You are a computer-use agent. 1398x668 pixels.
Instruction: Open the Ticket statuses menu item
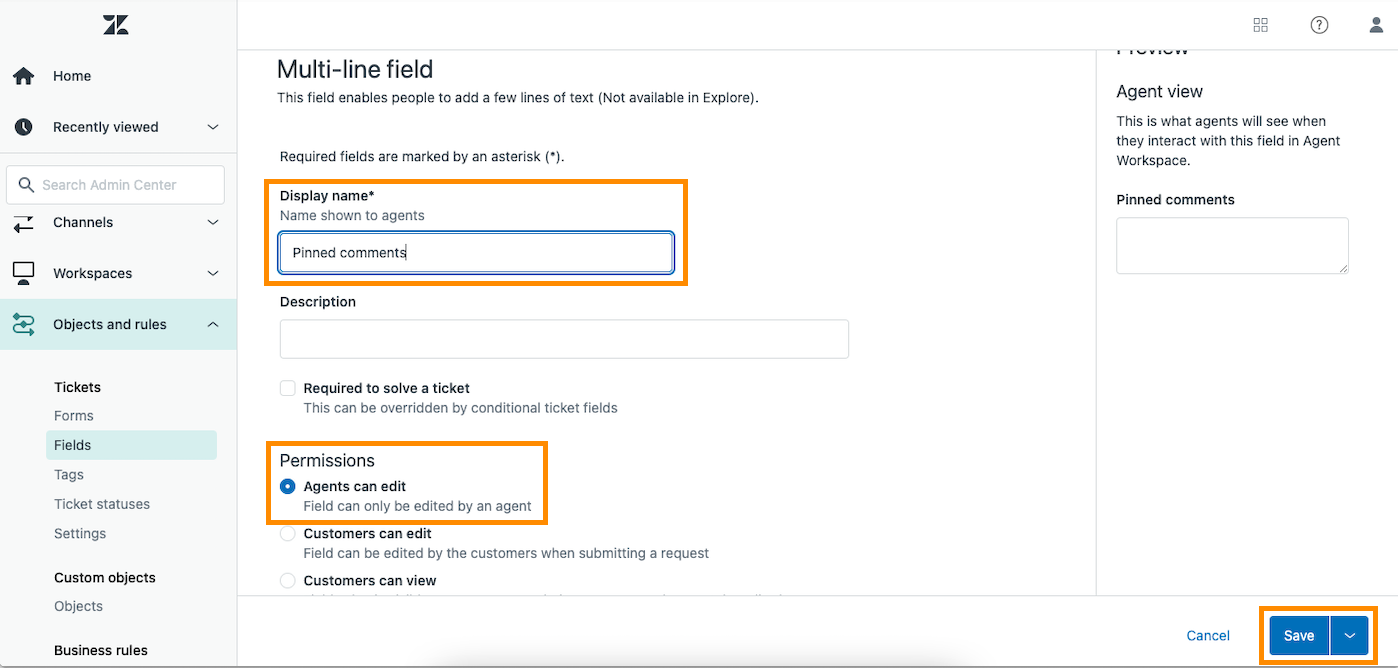pos(102,504)
